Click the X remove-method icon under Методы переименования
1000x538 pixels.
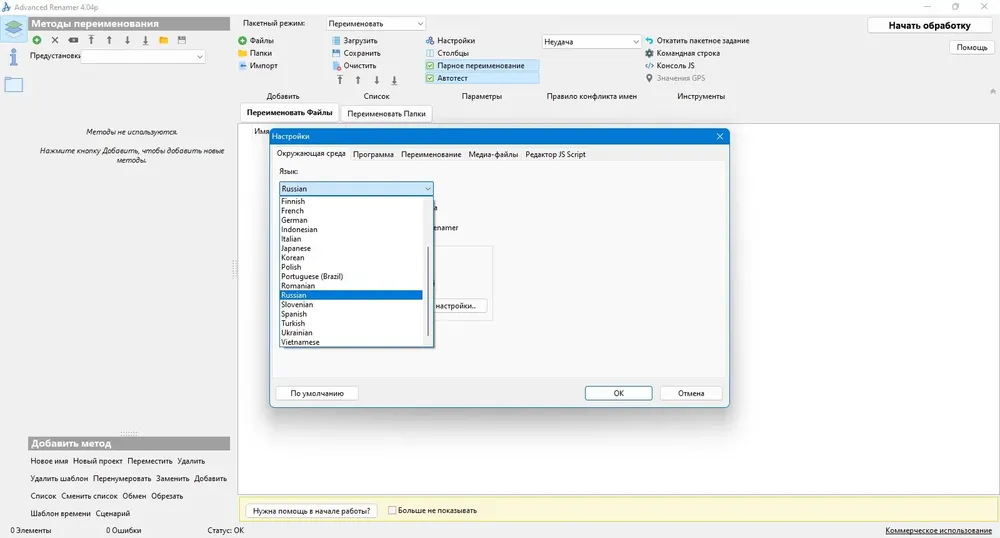click(55, 40)
